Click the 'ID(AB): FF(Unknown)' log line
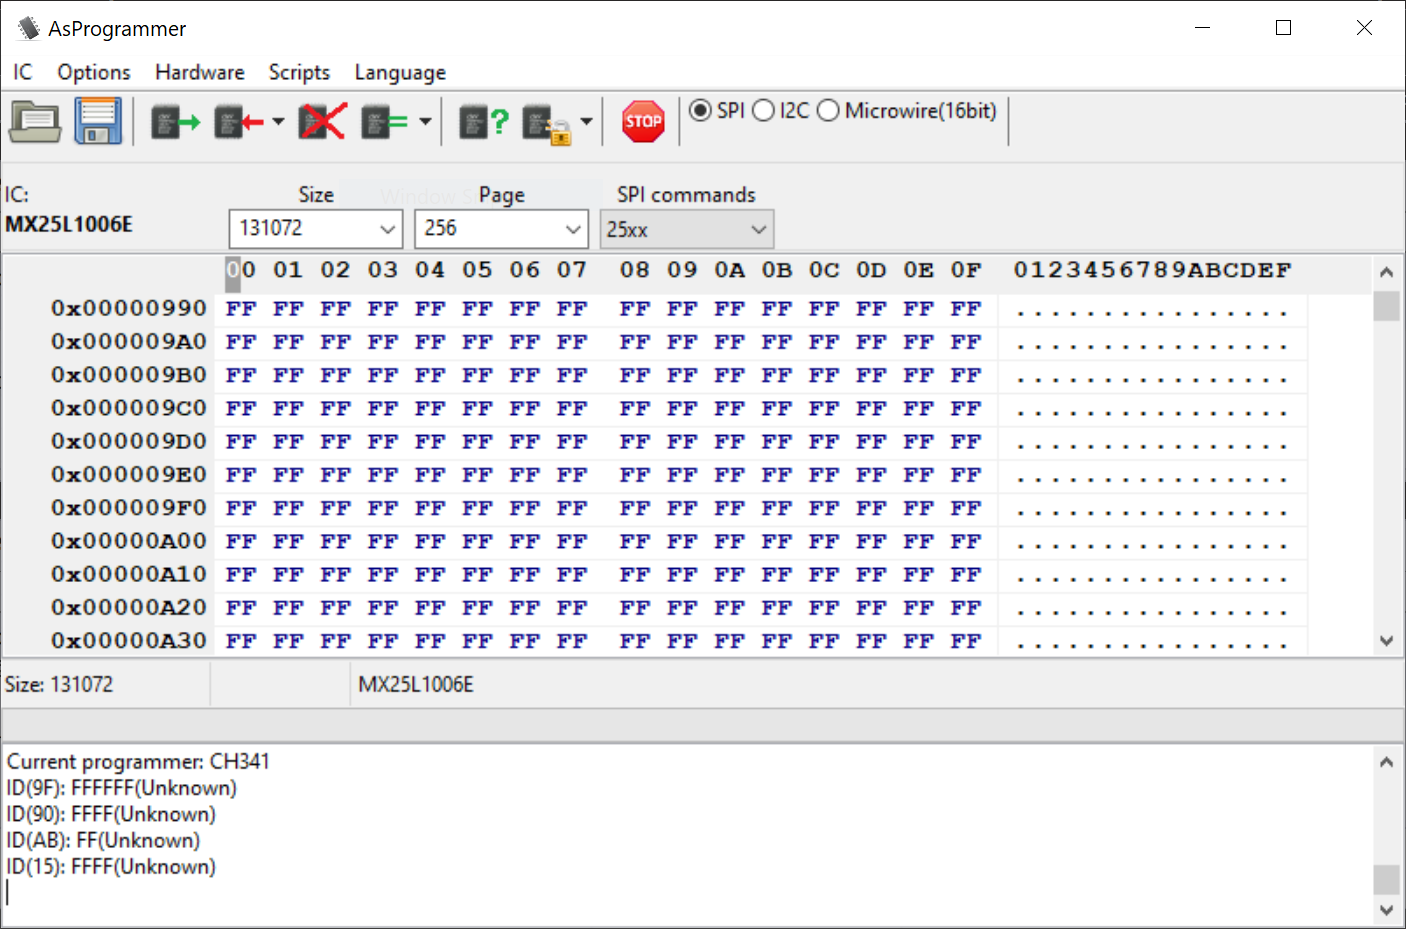 coord(103,840)
